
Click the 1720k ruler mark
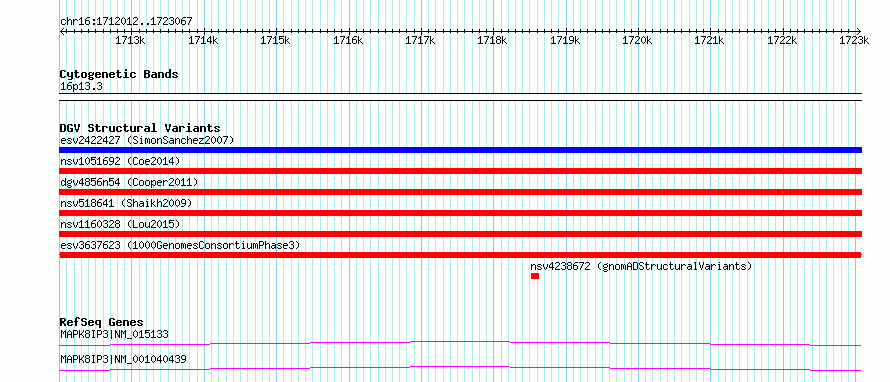coord(637,40)
